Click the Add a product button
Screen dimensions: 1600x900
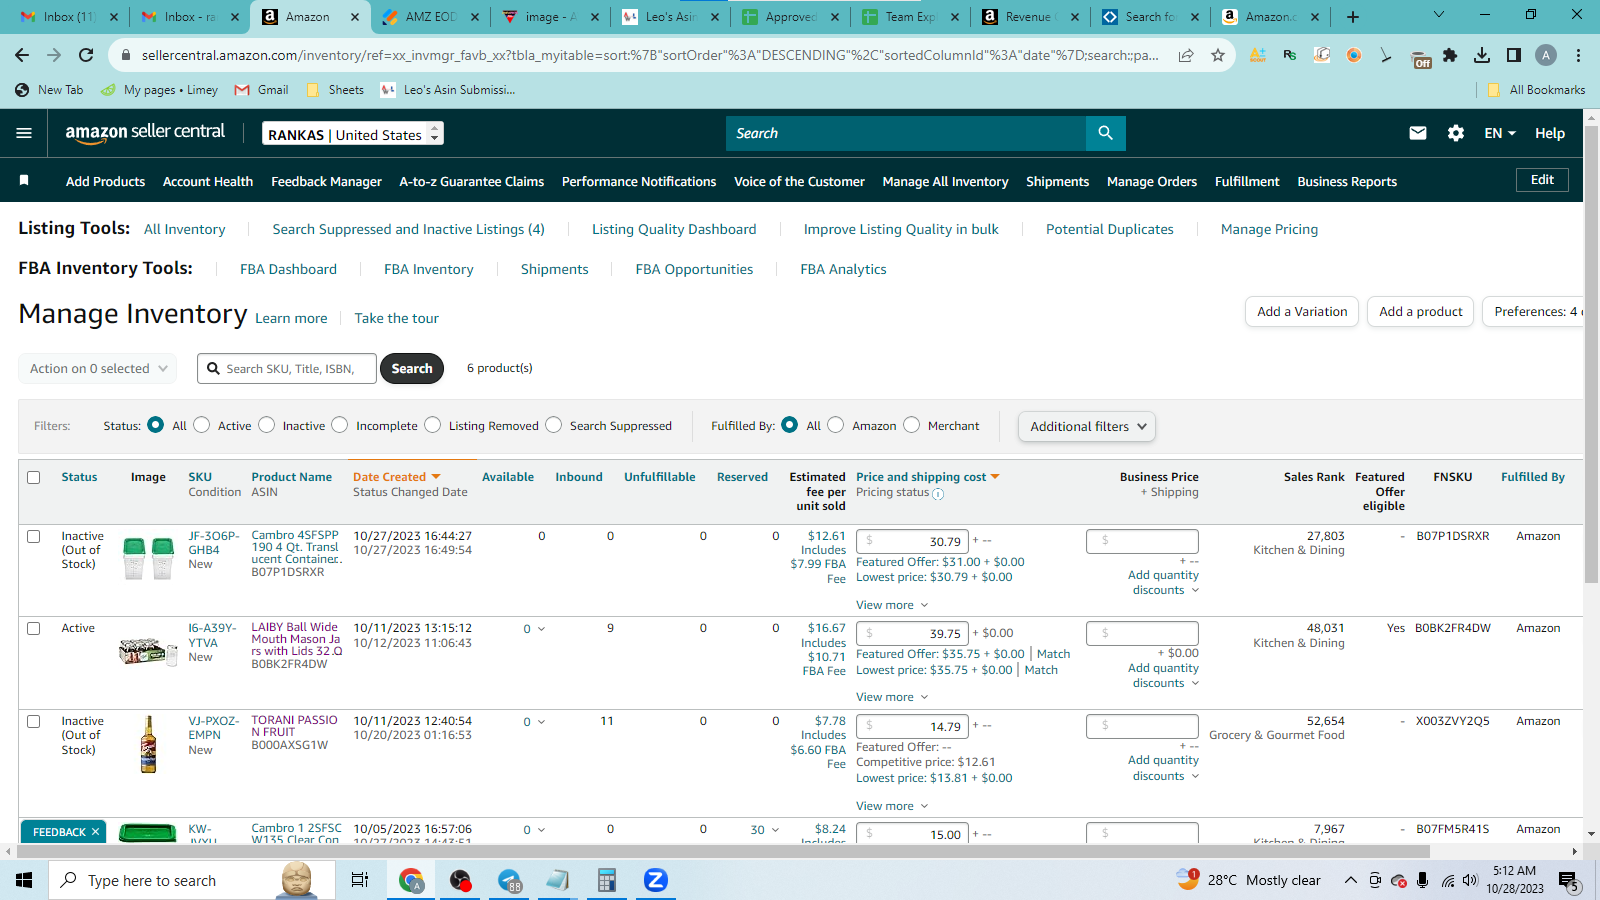click(1421, 311)
